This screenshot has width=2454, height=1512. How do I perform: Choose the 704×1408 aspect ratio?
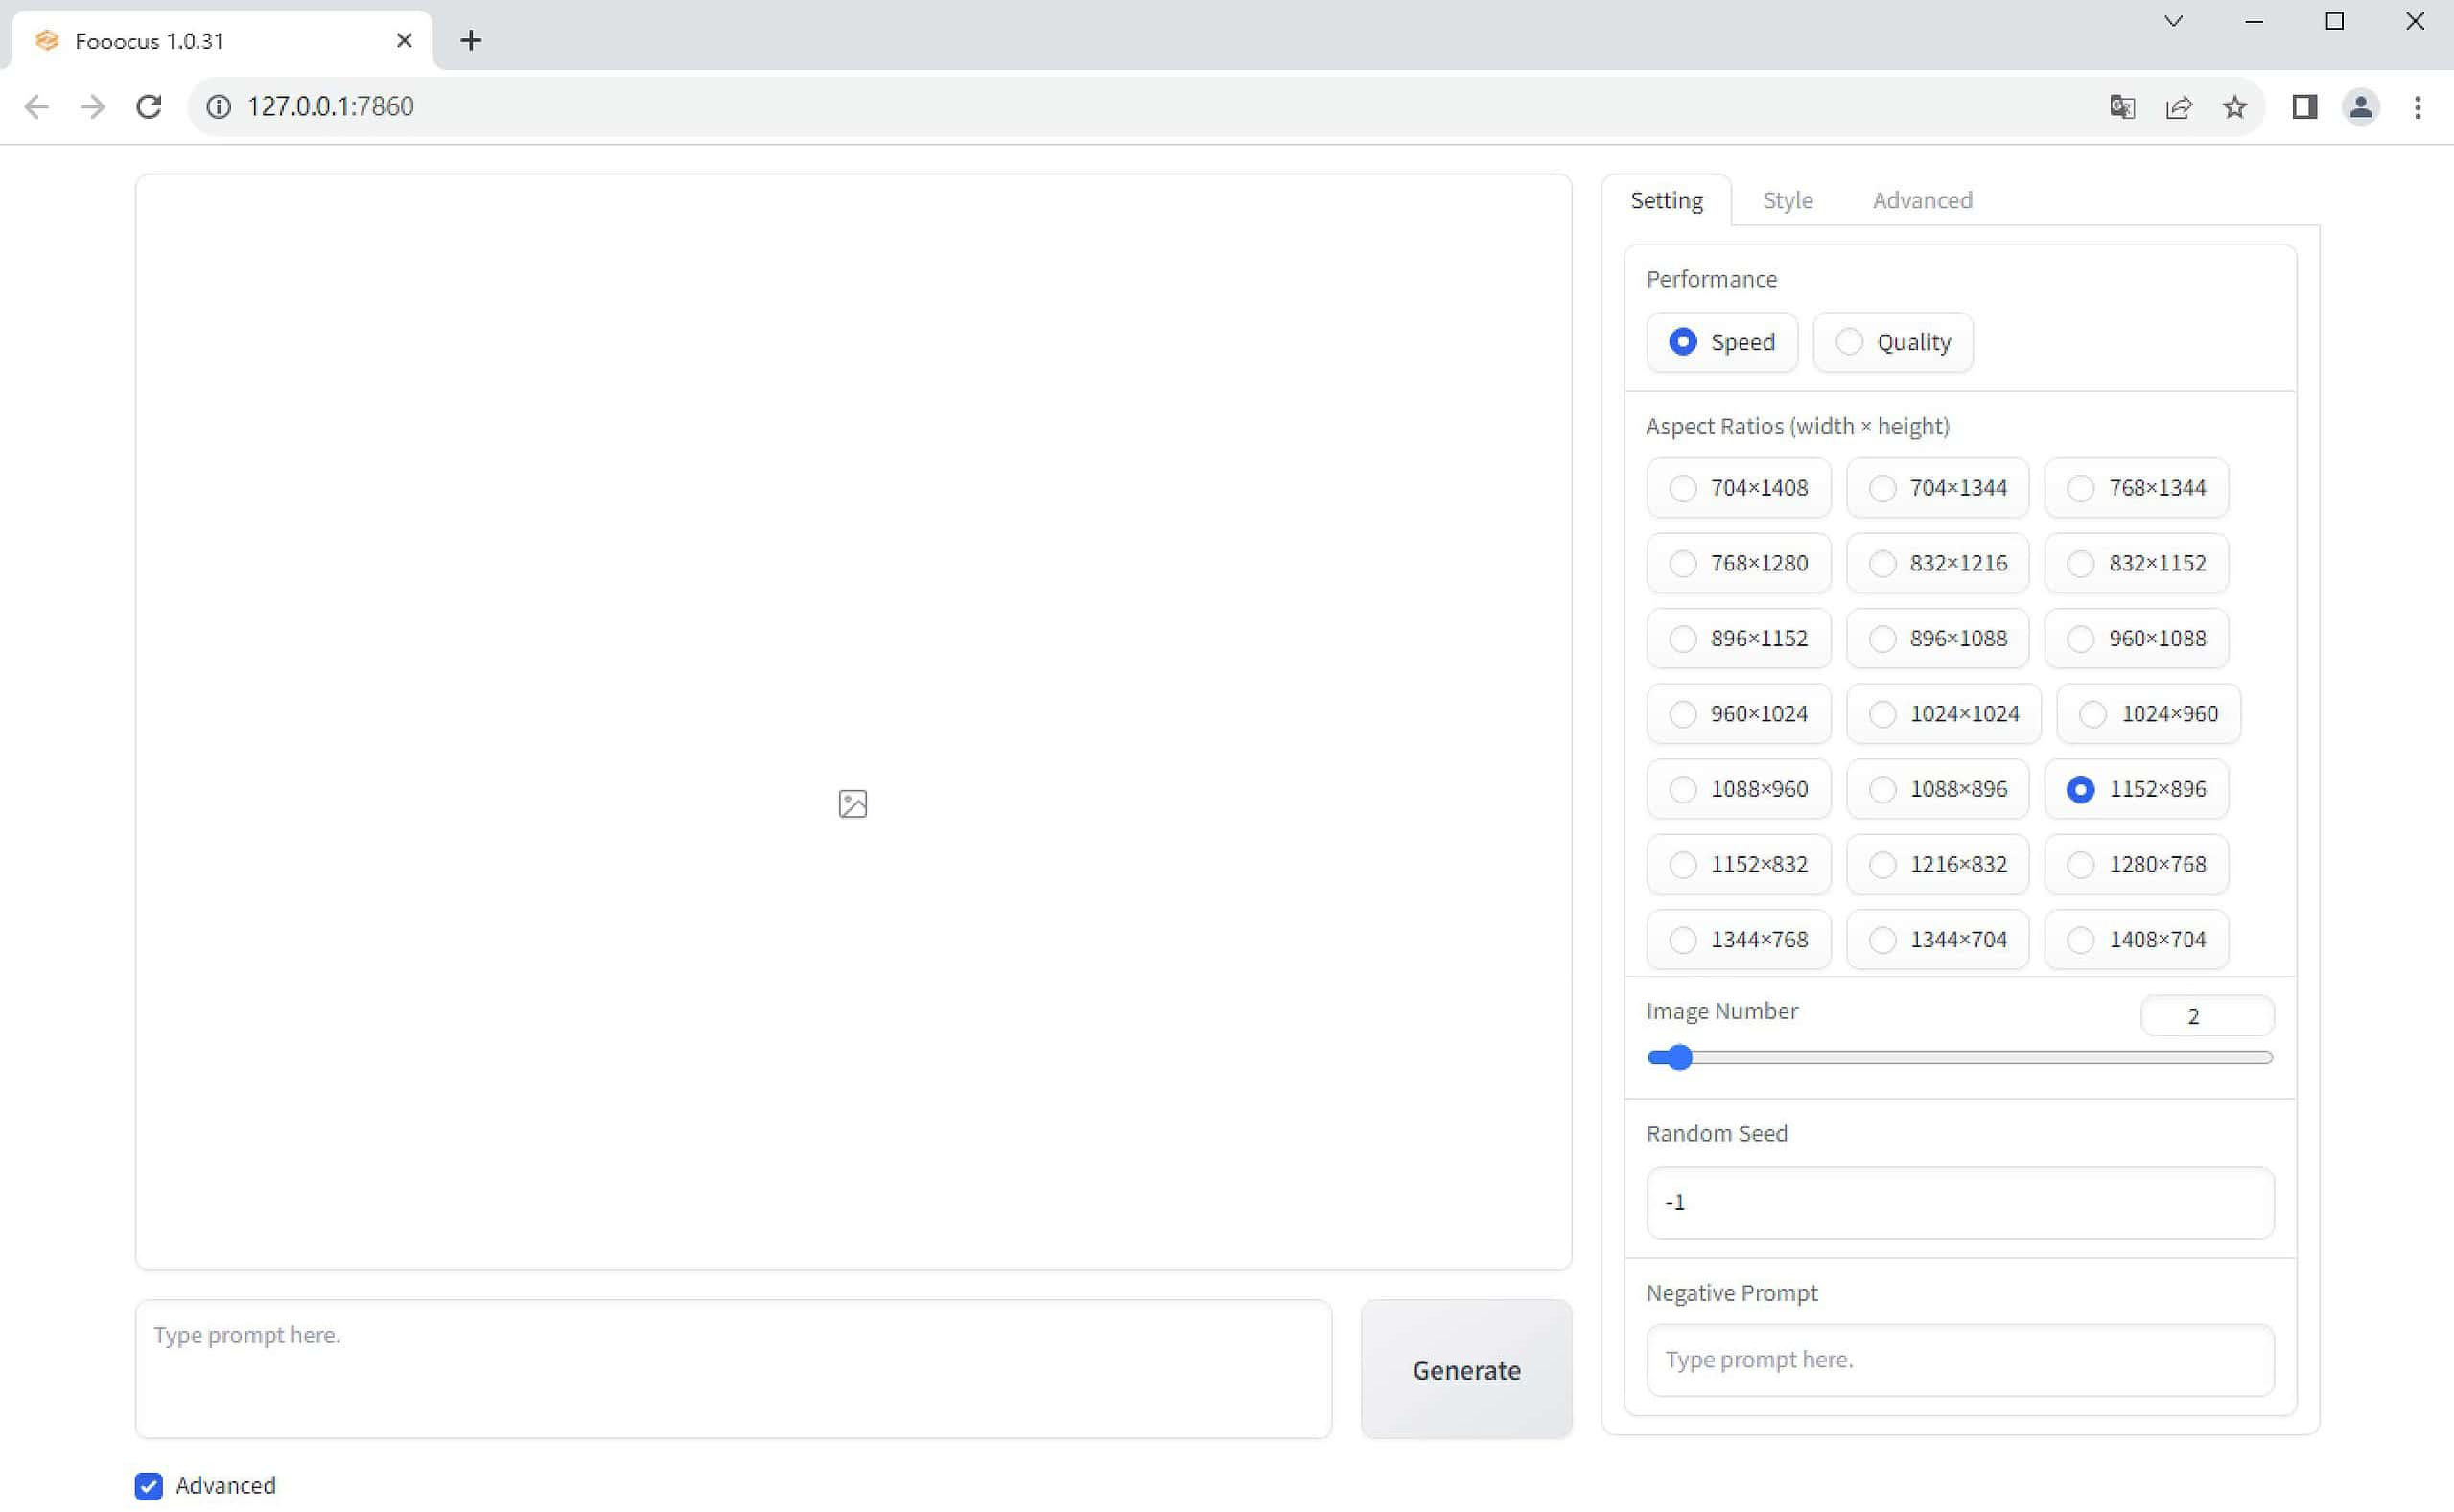pyautogui.click(x=1739, y=488)
